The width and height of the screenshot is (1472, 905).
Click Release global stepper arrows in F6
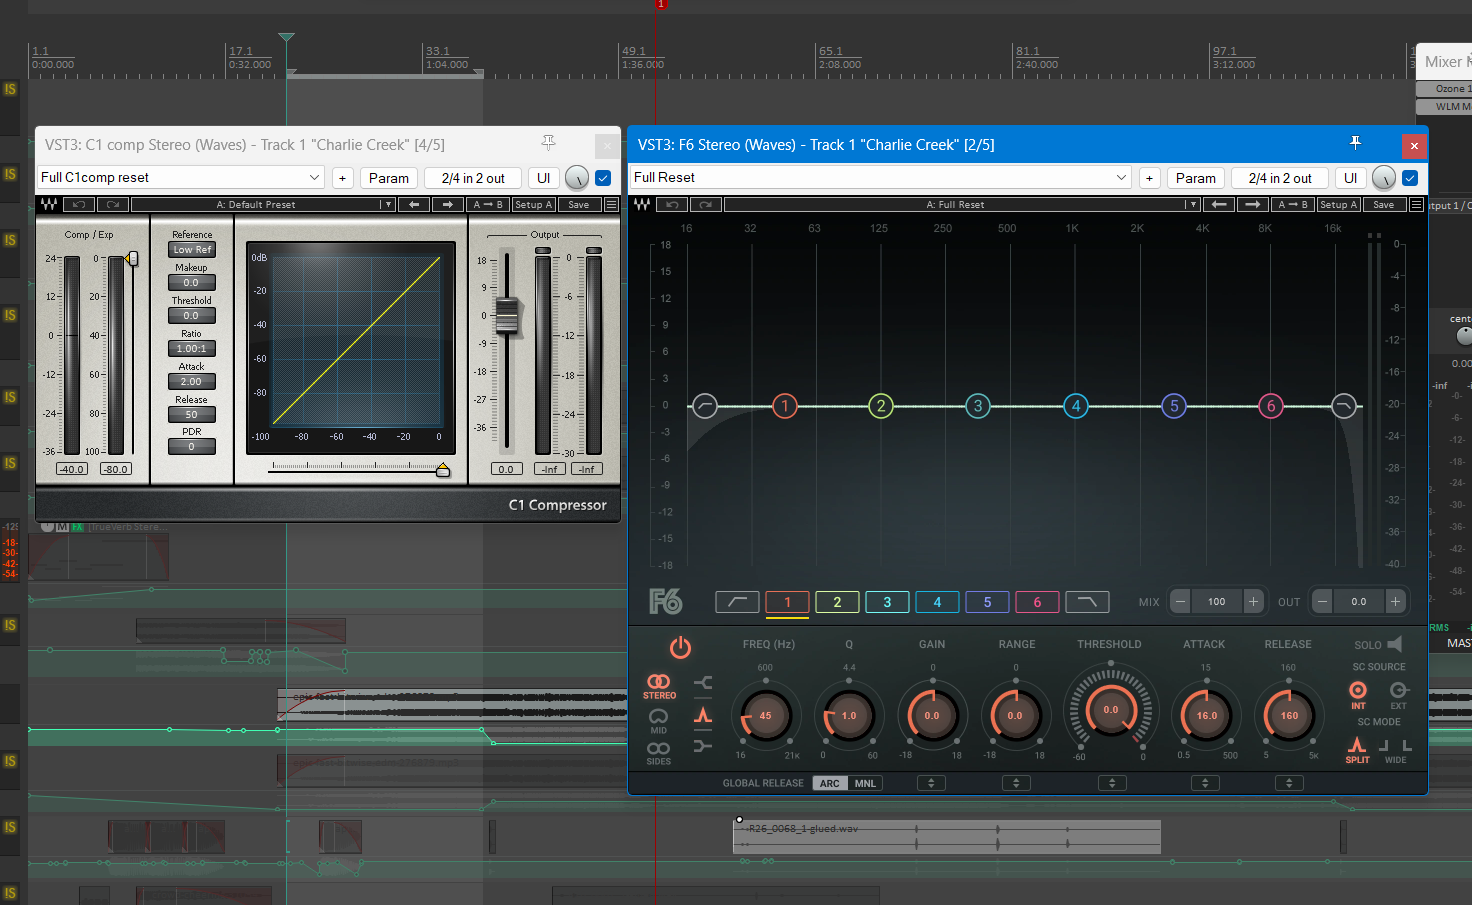[x=1289, y=783]
